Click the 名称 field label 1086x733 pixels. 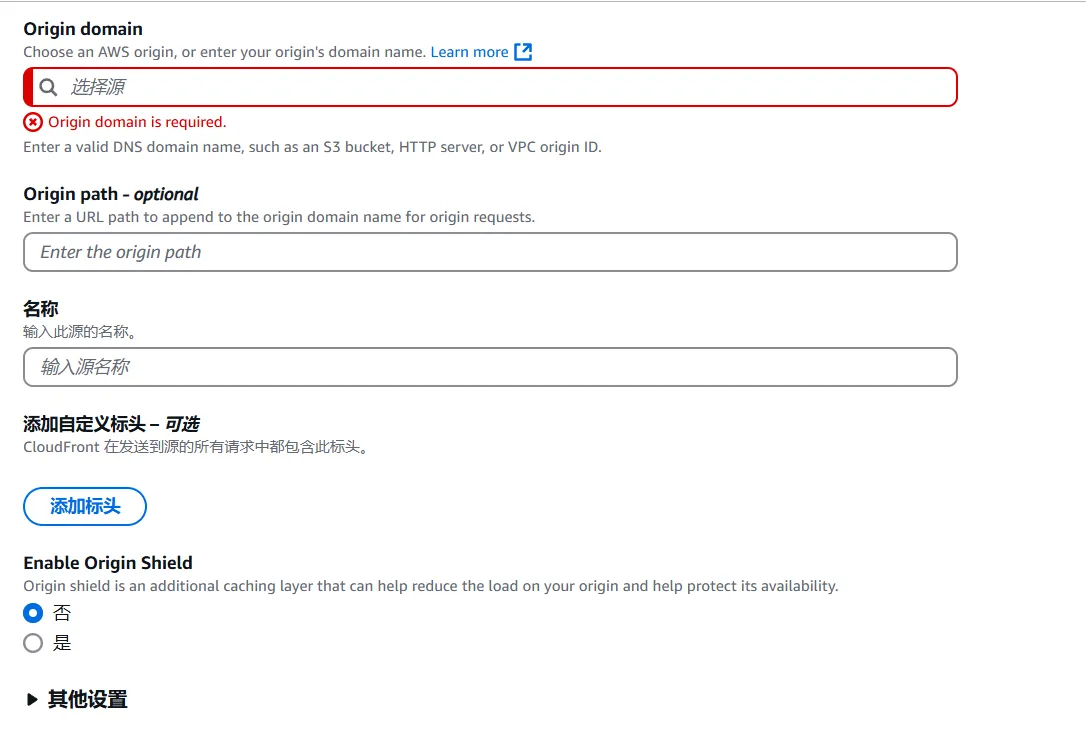pos(41,309)
